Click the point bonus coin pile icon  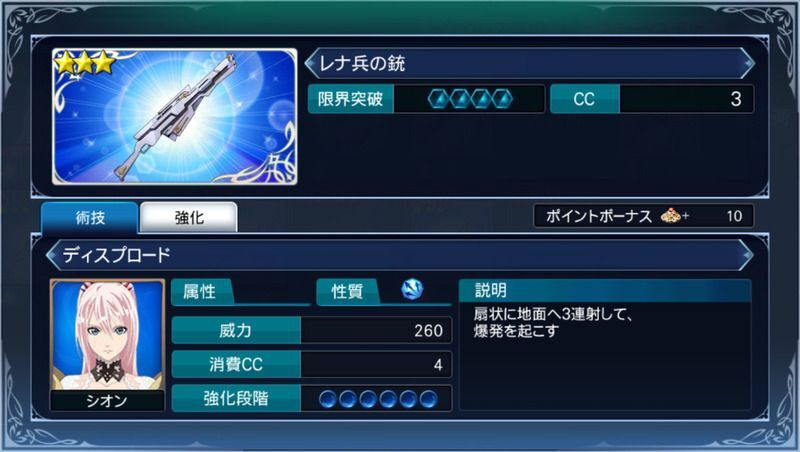(x=671, y=216)
